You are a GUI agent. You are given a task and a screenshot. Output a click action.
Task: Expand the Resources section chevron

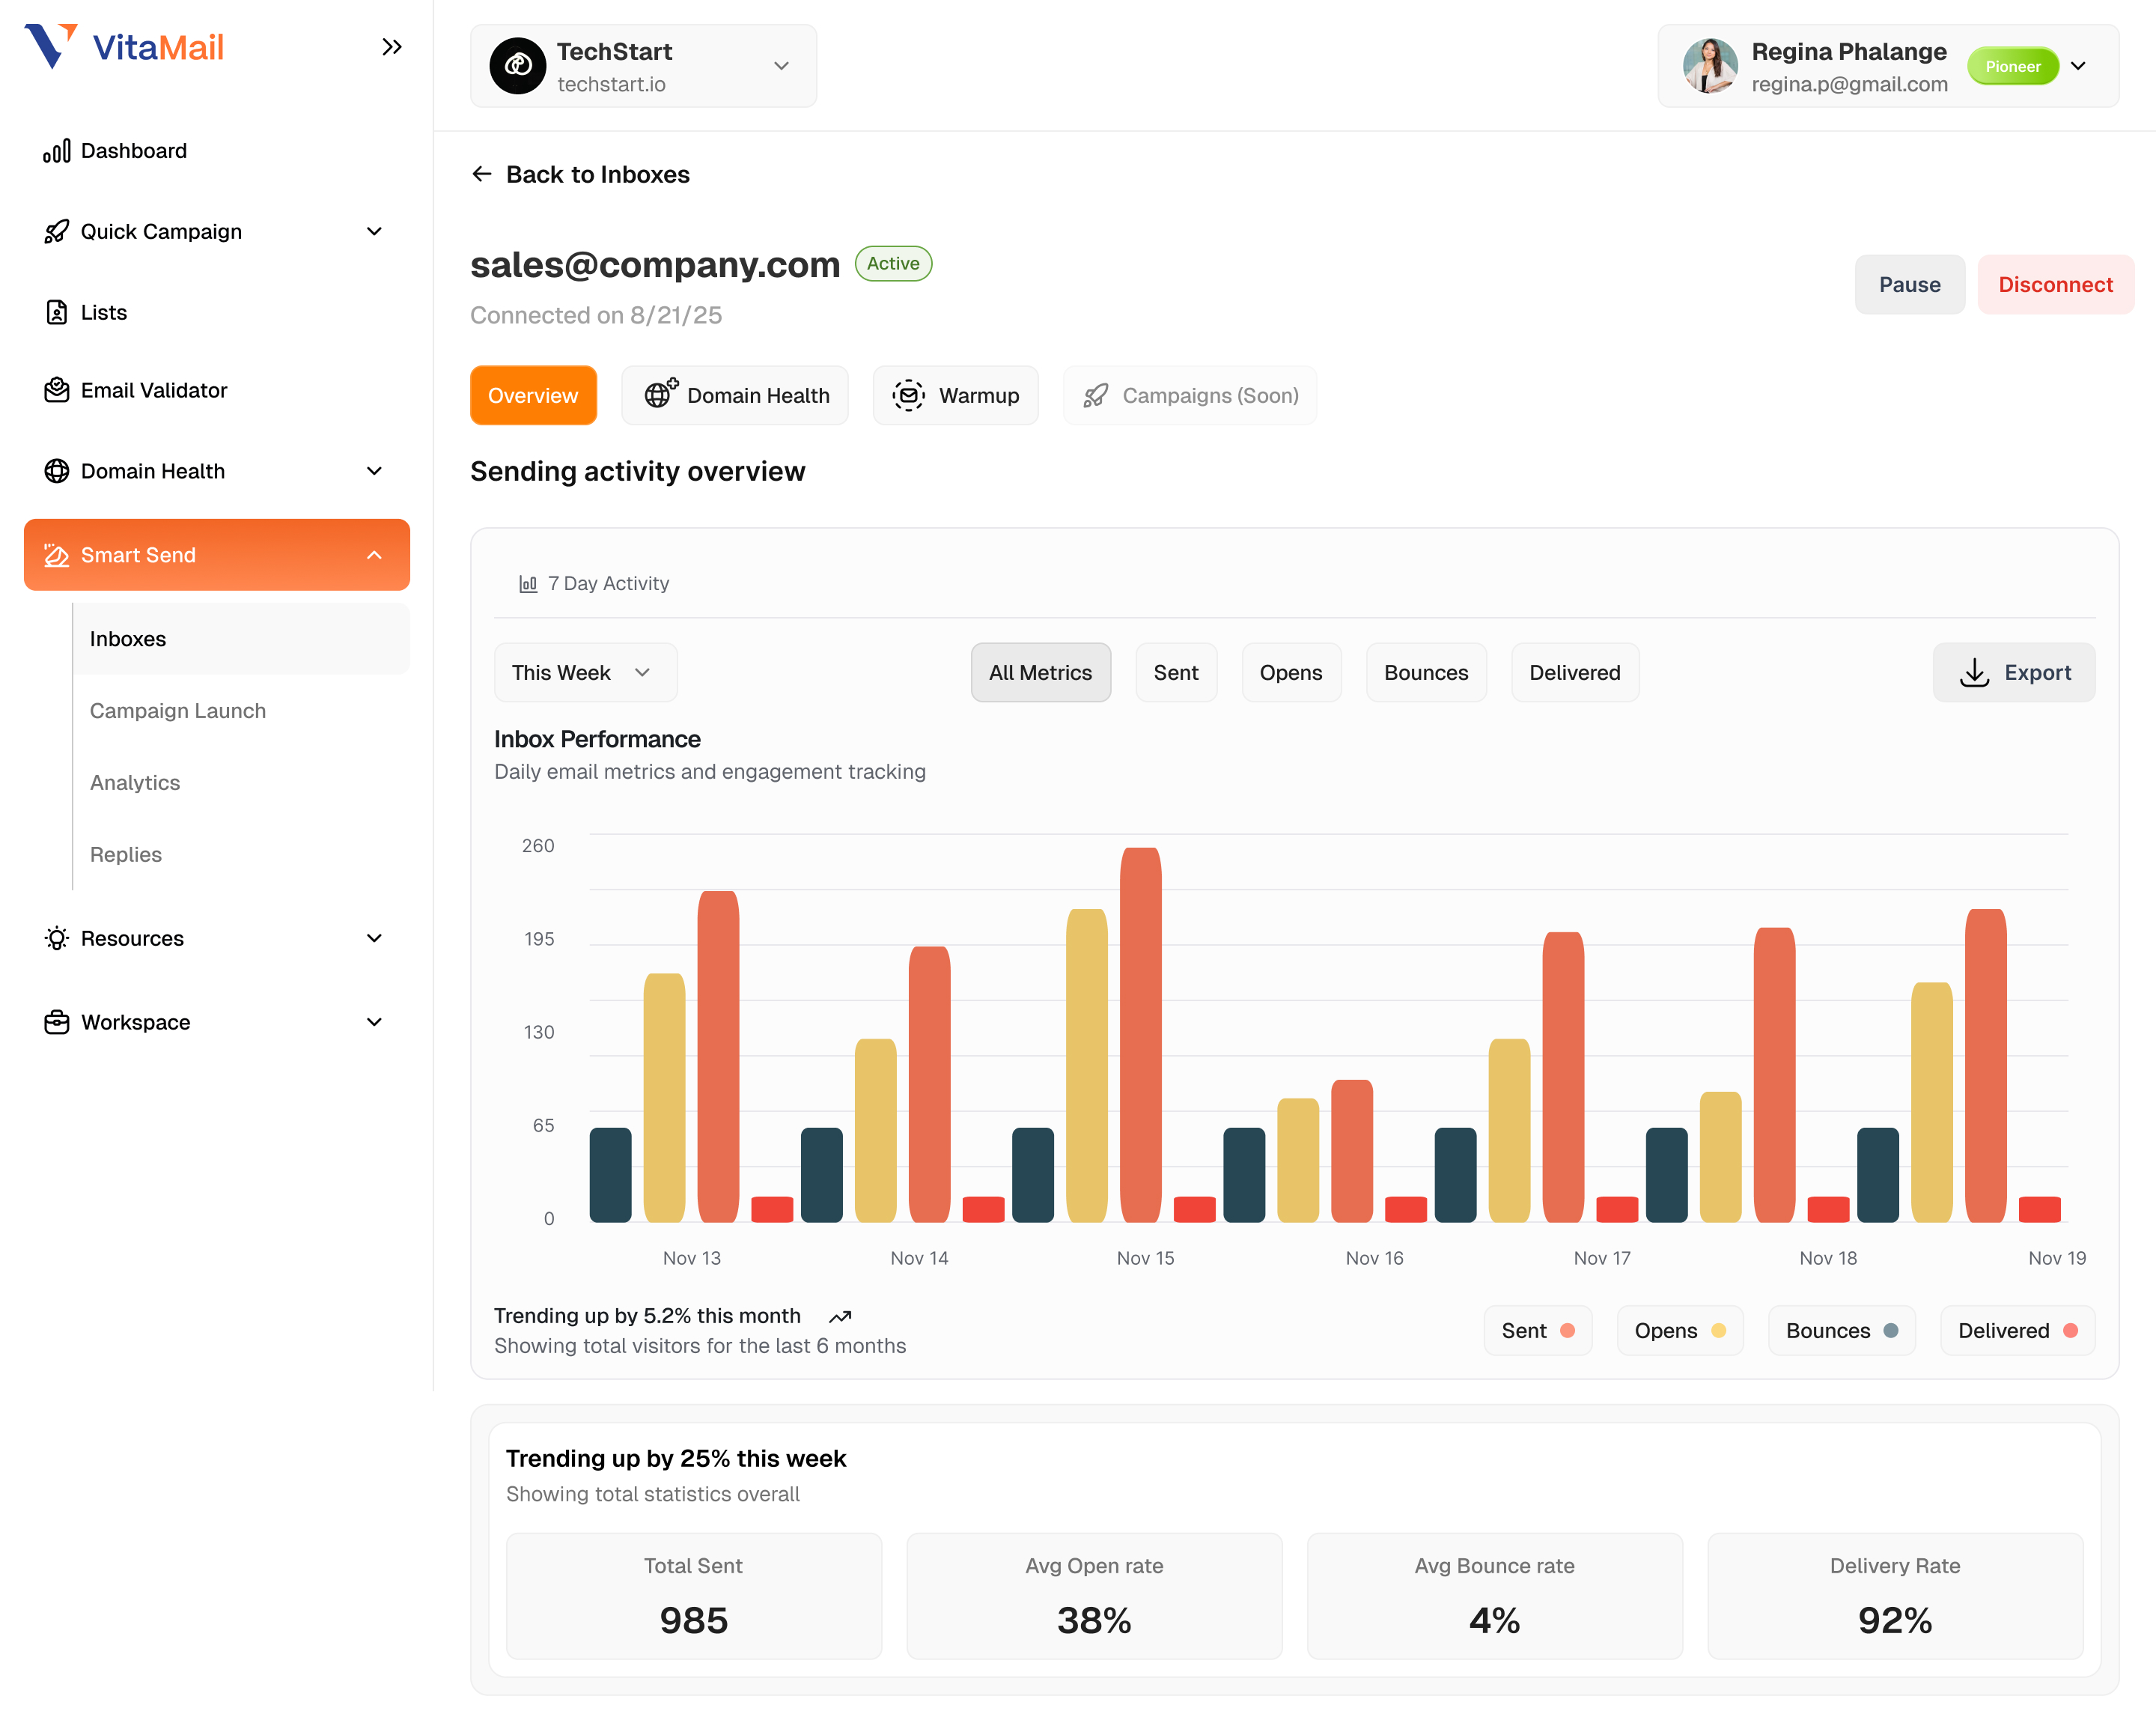374,938
